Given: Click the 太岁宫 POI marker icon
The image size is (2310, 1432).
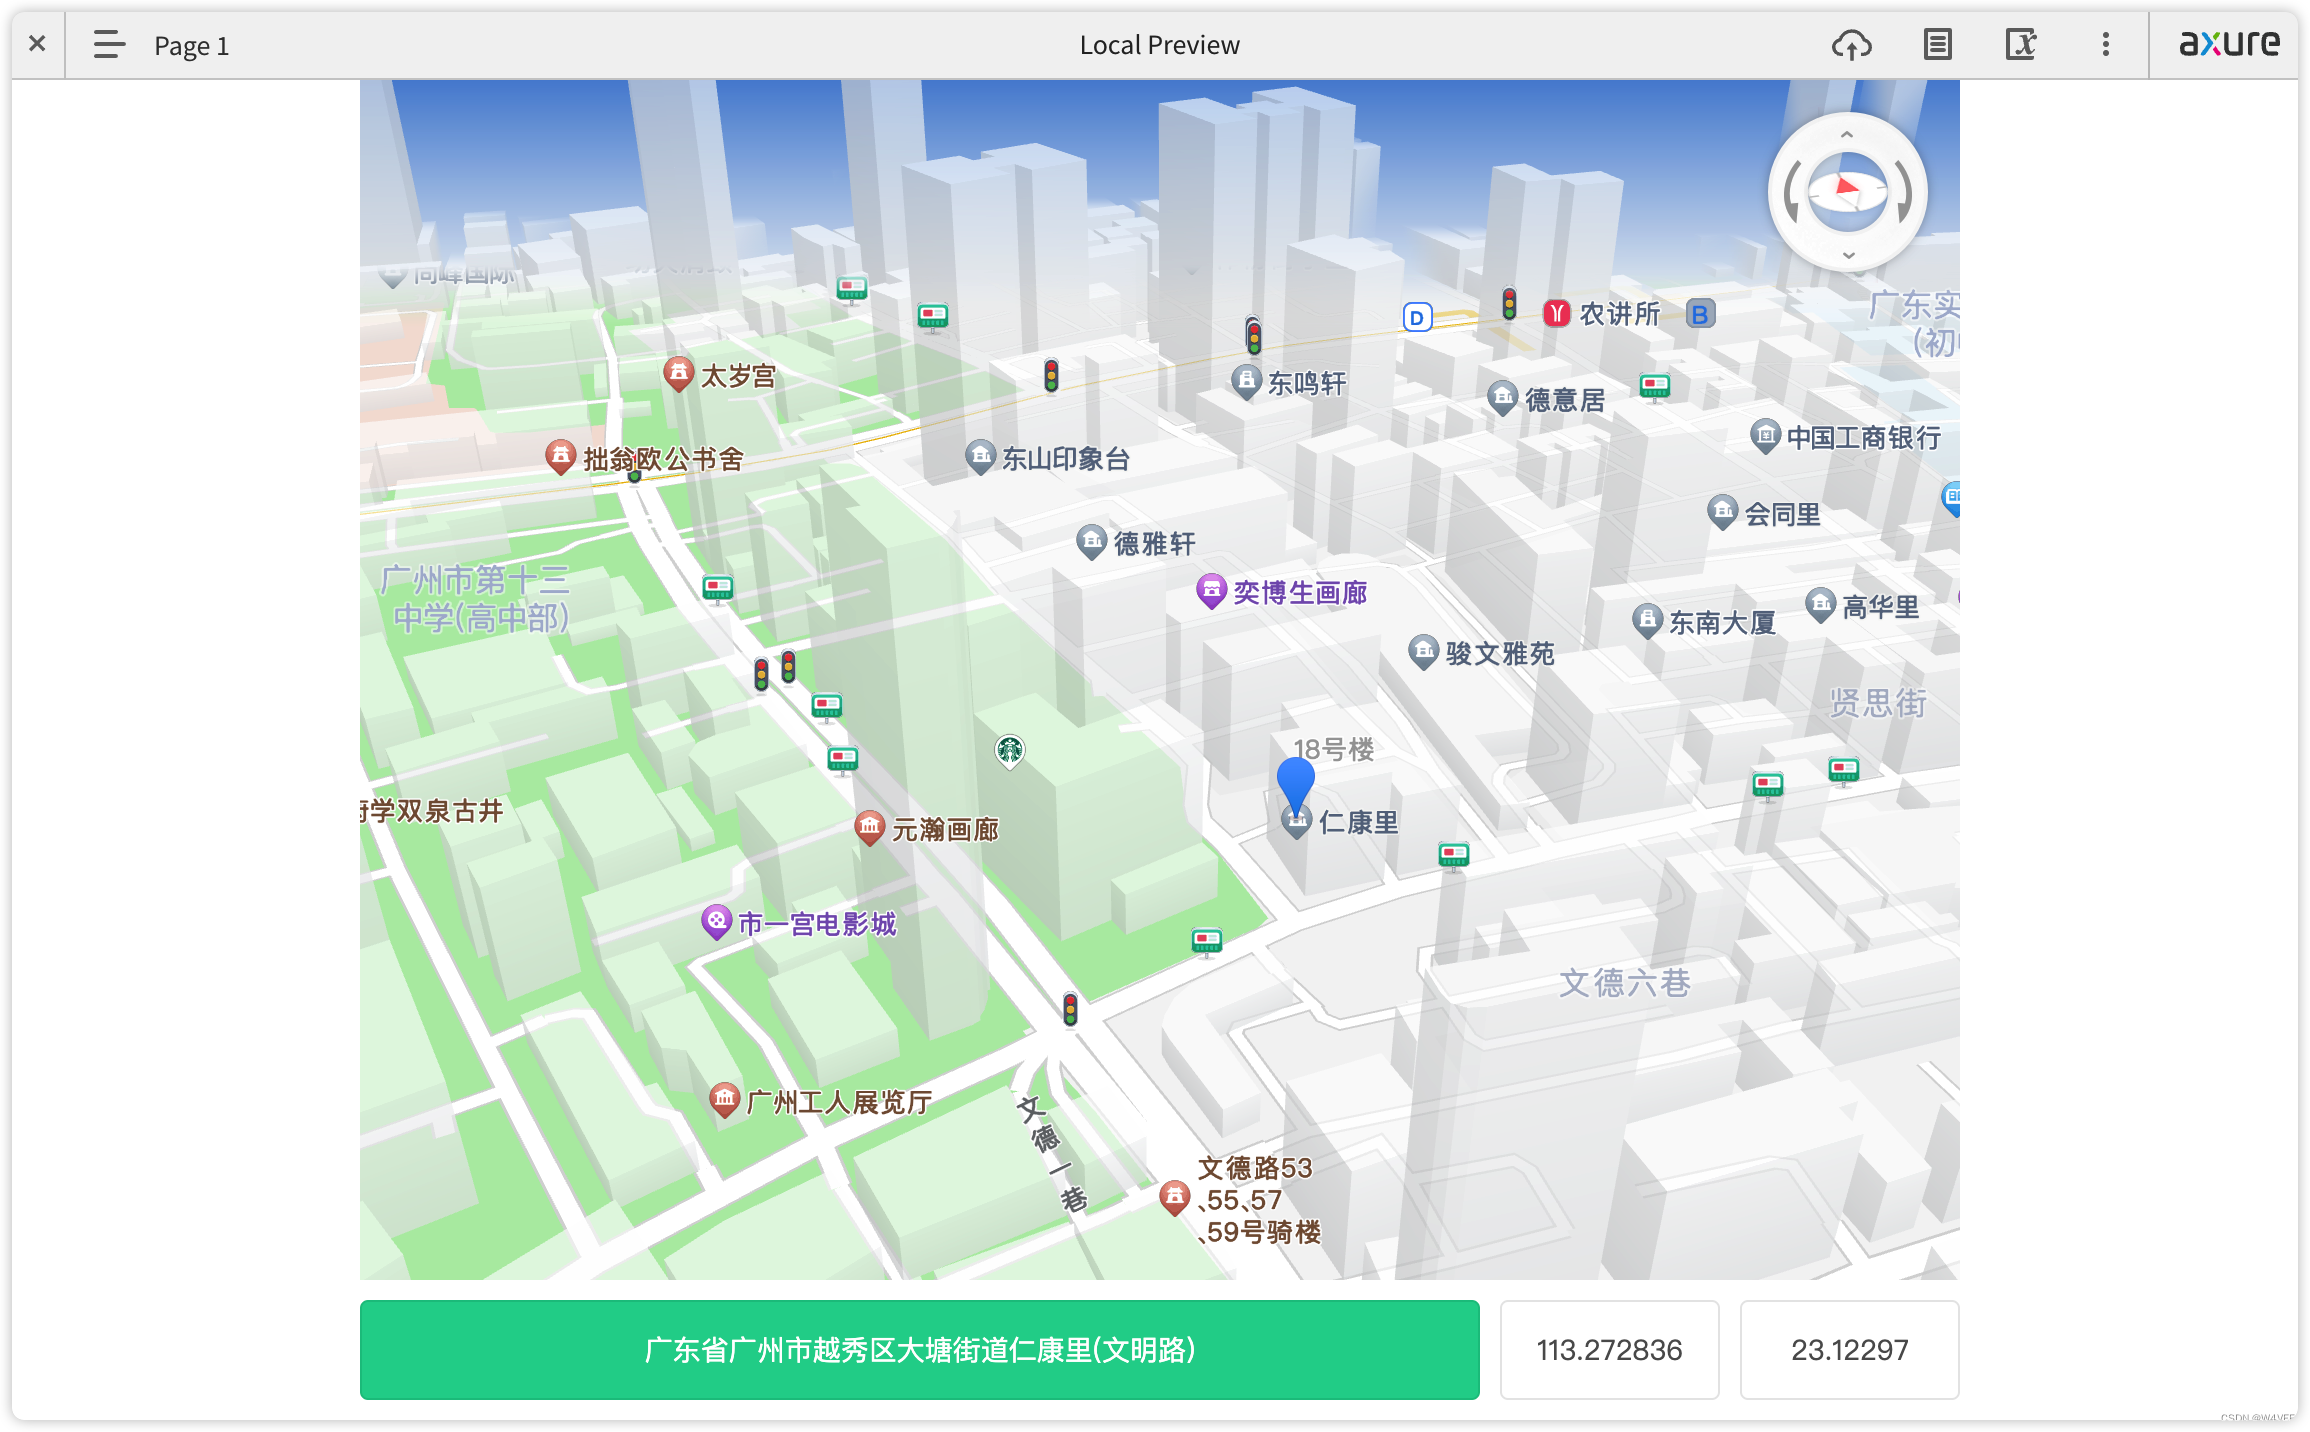Looking at the screenshot, I should pyautogui.click(x=680, y=372).
